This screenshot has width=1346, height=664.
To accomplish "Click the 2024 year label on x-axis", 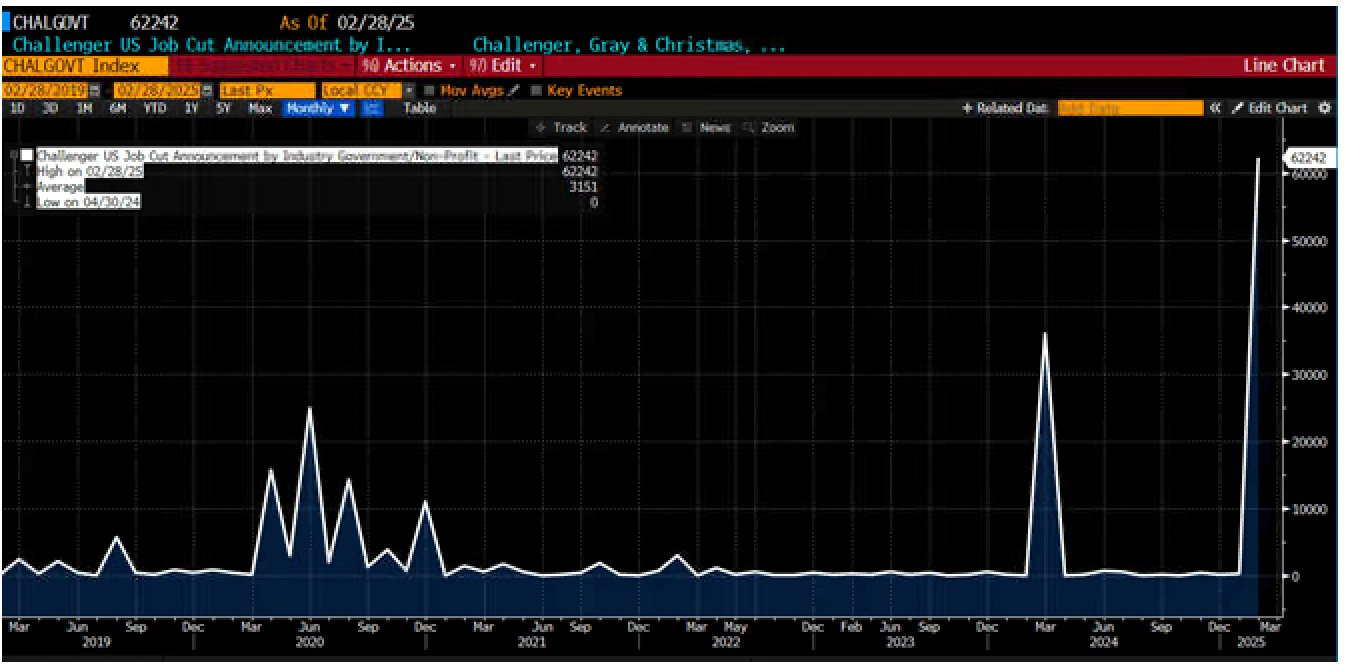I will pyautogui.click(x=1103, y=643).
